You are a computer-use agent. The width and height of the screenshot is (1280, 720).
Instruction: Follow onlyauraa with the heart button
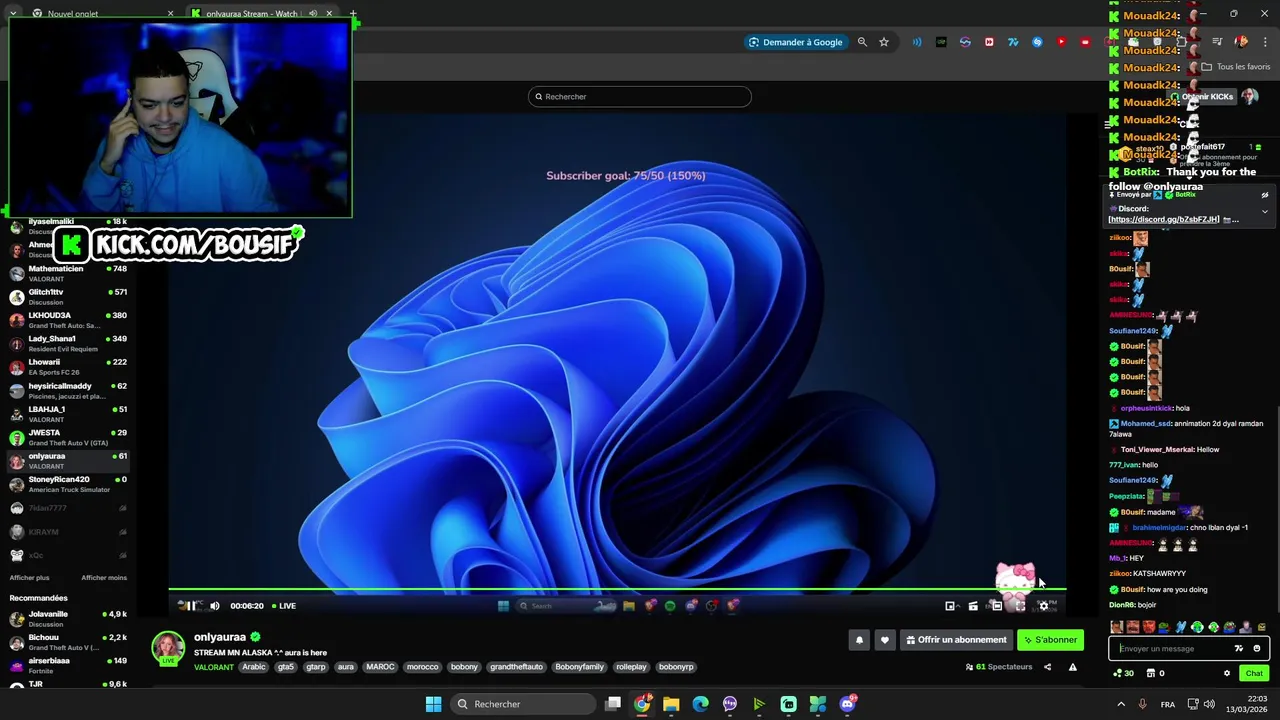click(884, 640)
